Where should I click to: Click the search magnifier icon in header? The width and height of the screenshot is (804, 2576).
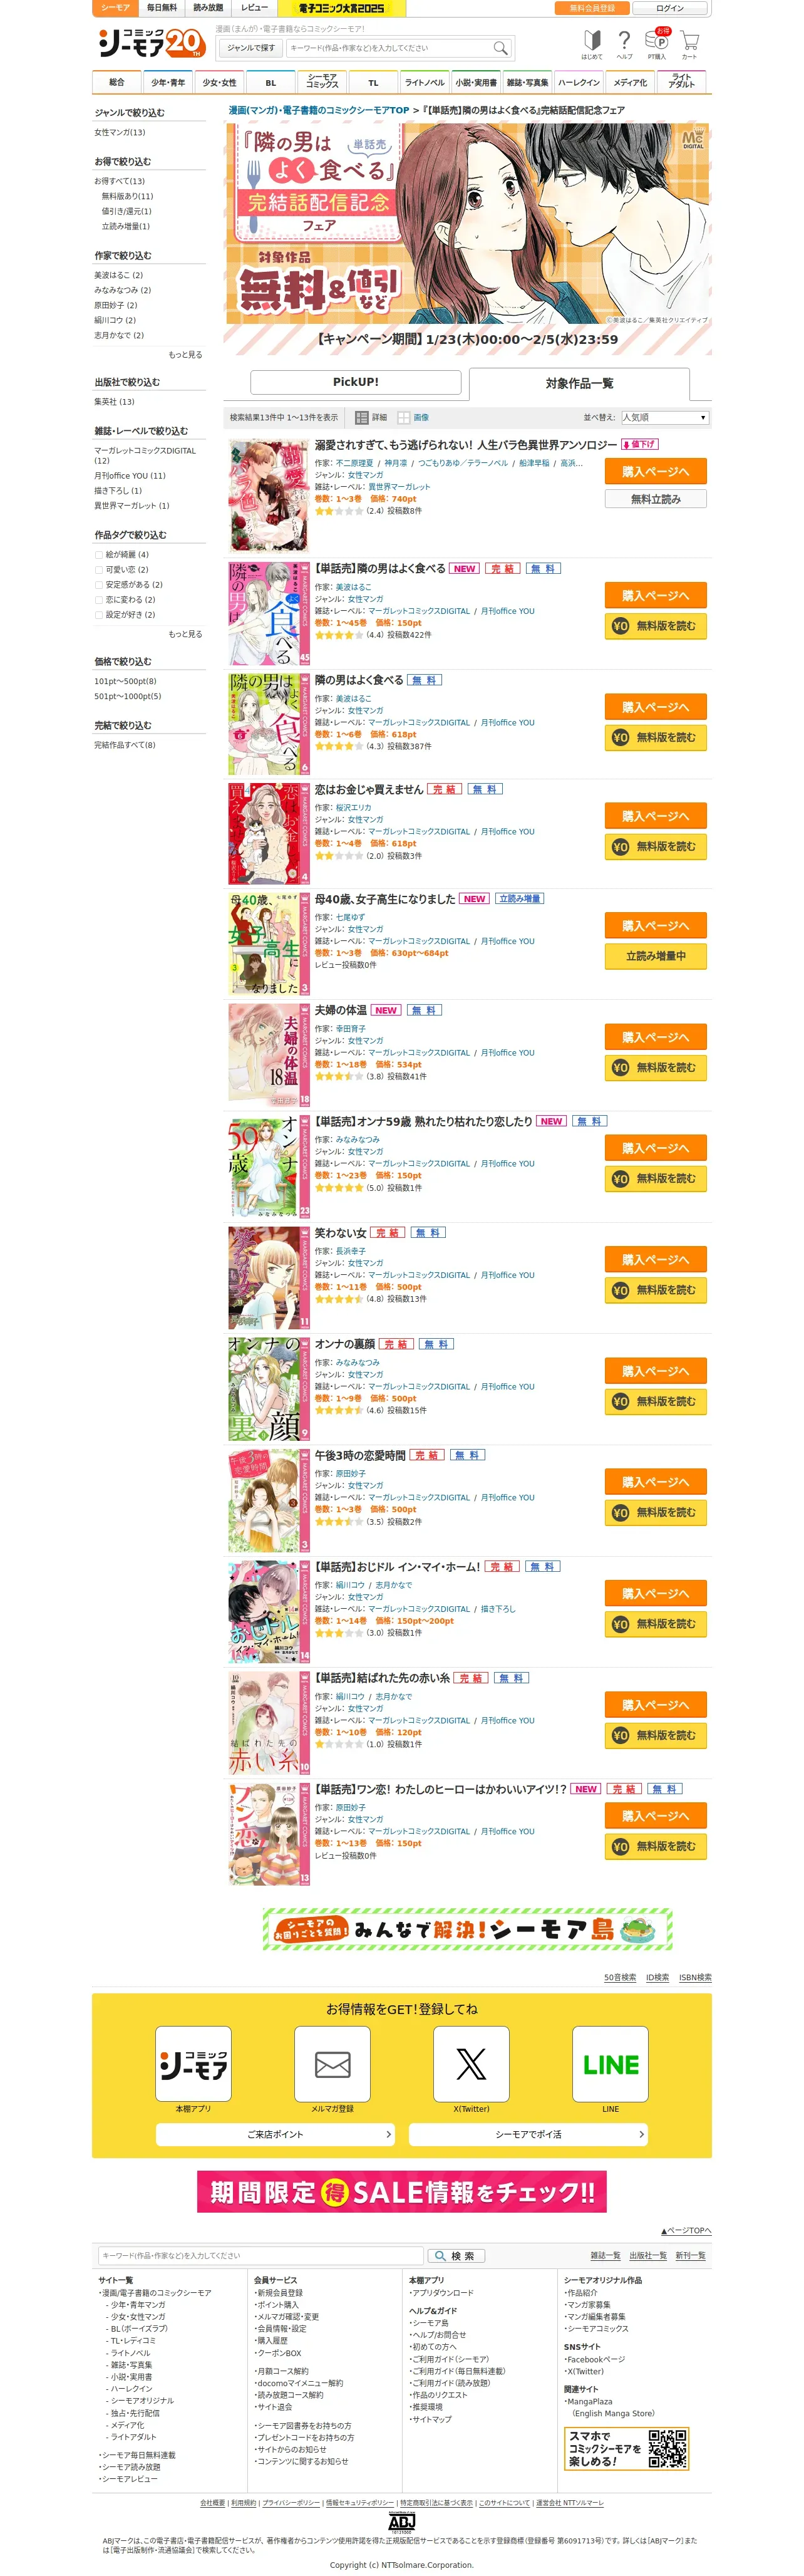point(500,47)
